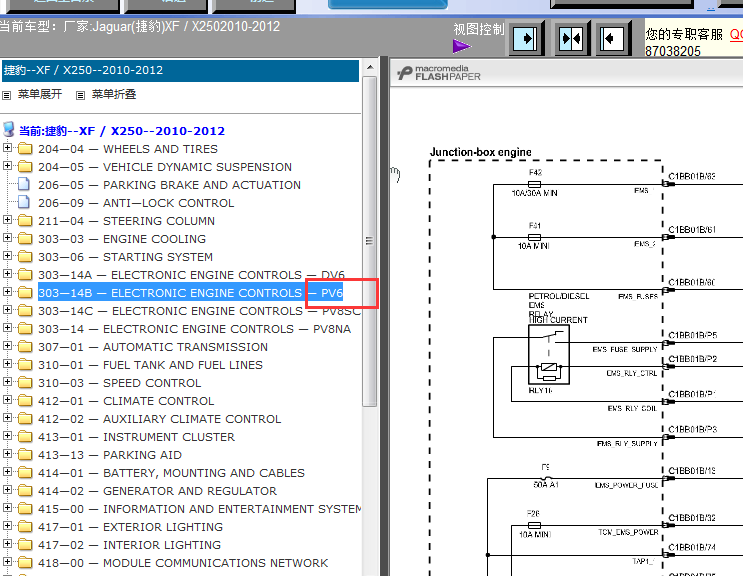743x576 pixels.
Task: Select 307-01 Automatic Transmission item
Action: 153,347
